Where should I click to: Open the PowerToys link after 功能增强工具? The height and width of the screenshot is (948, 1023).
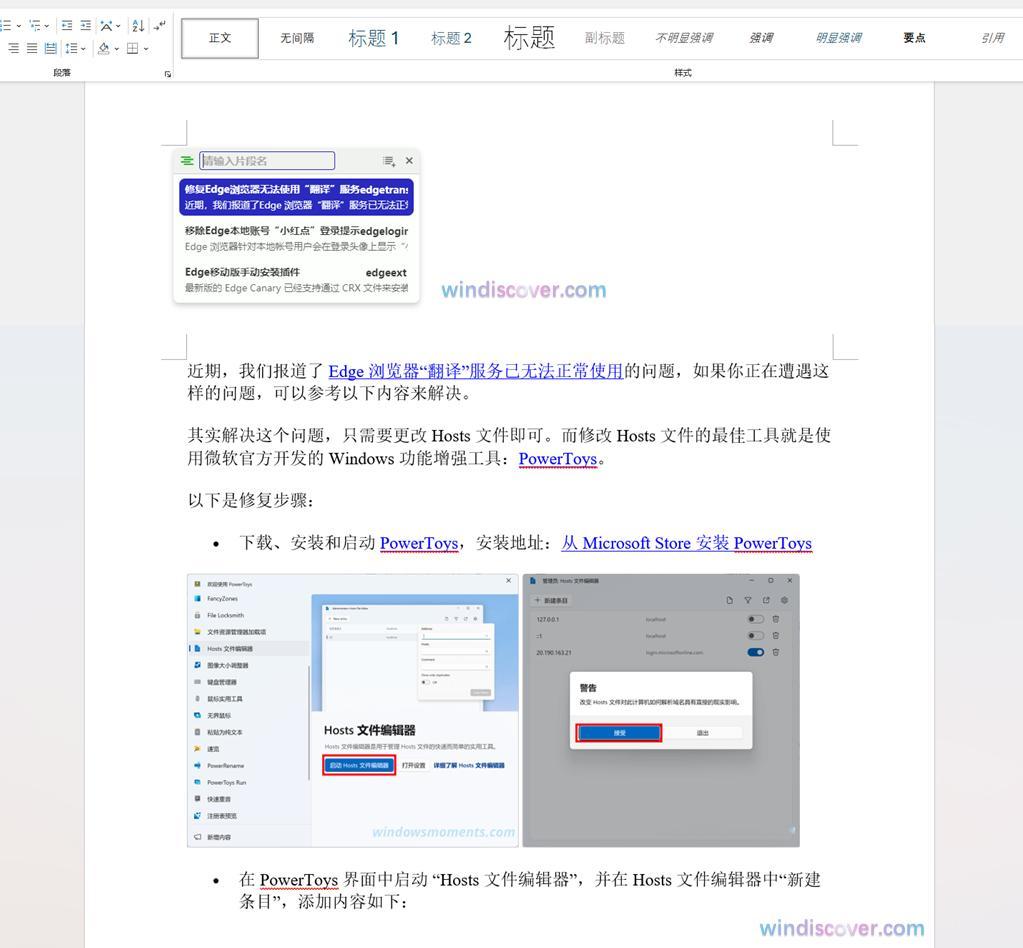coord(558,459)
